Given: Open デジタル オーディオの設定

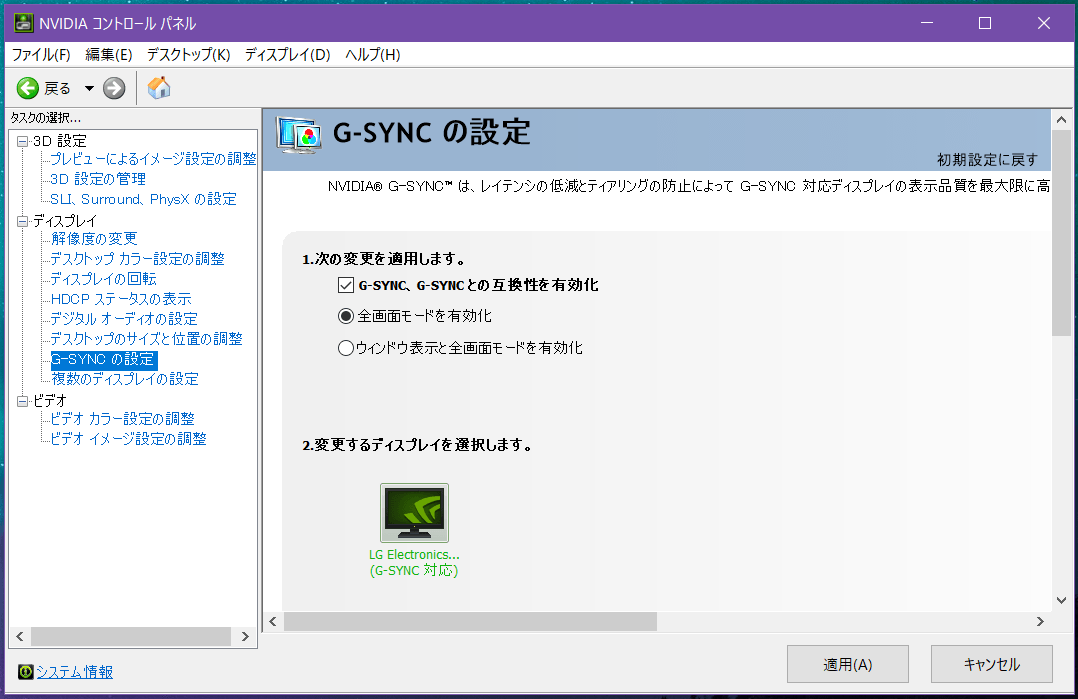Looking at the screenshot, I should click(x=124, y=318).
